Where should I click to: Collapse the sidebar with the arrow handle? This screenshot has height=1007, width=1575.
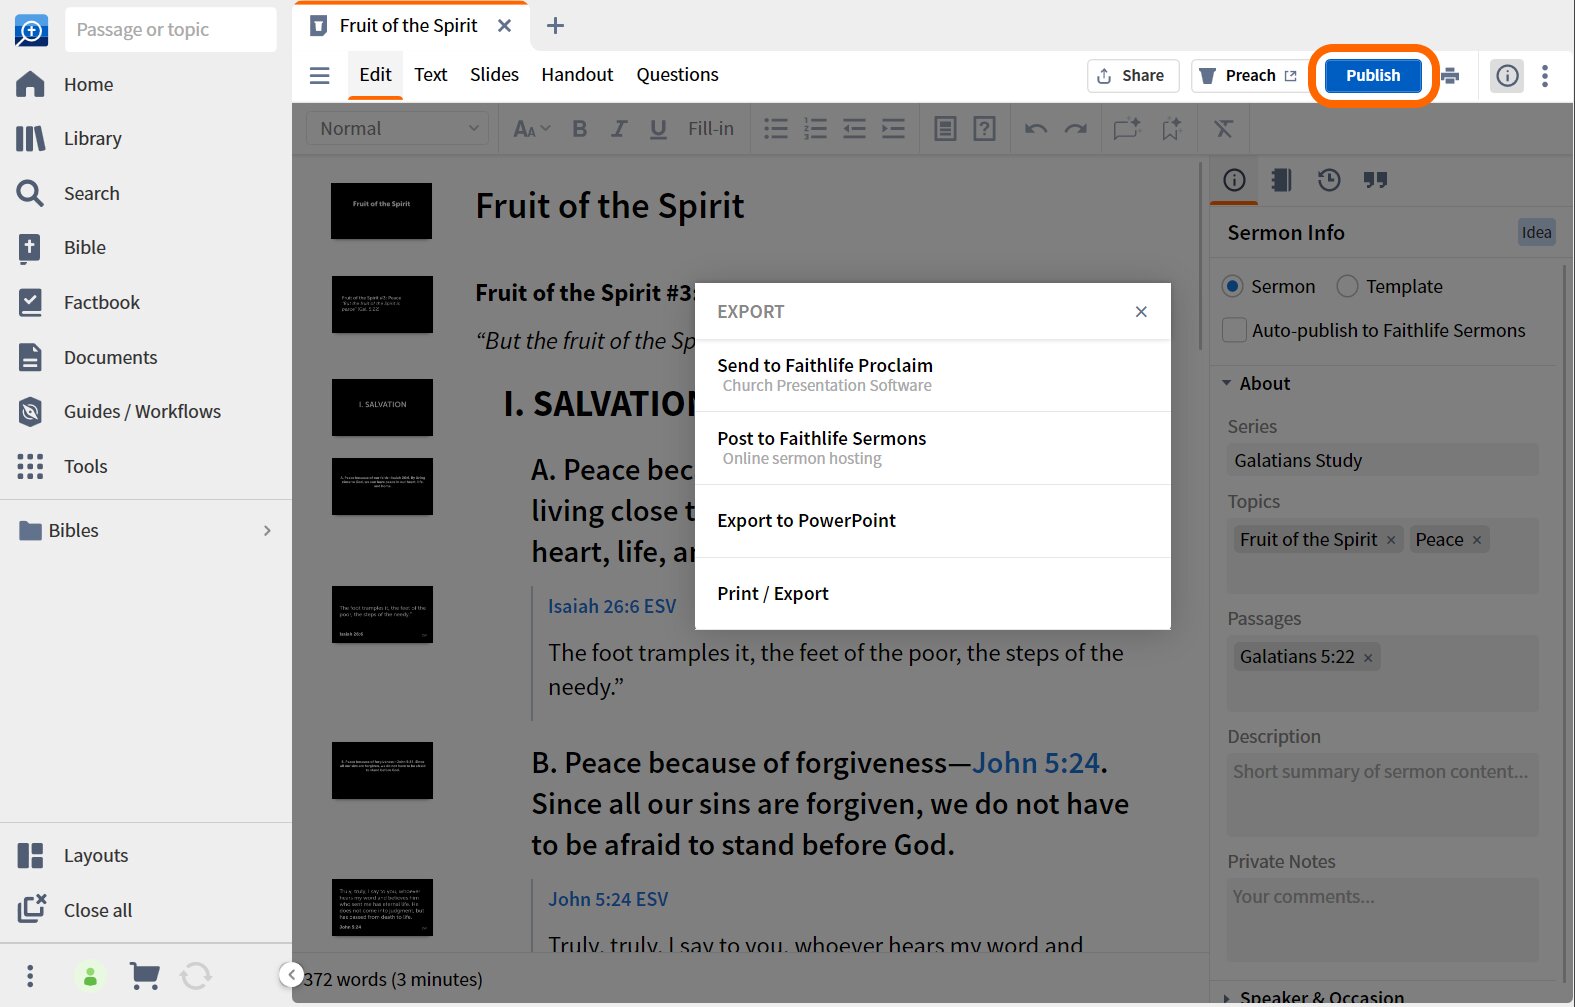click(291, 974)
